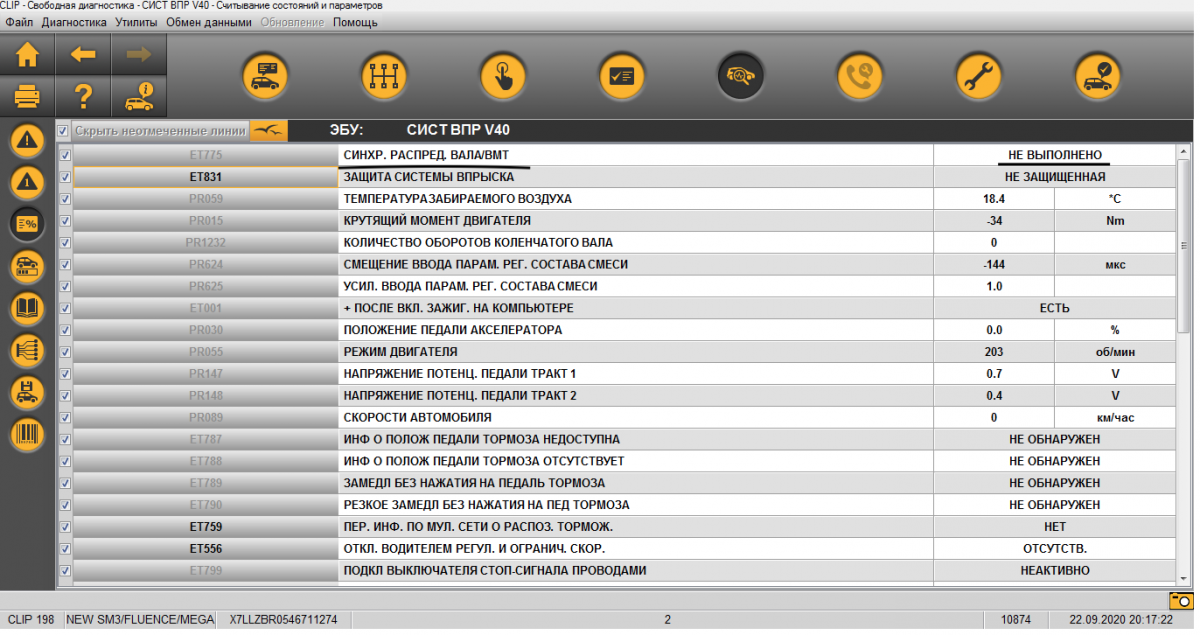1200x635 pixels.
Task: Open the Диагностика menu
Action: 75,22
